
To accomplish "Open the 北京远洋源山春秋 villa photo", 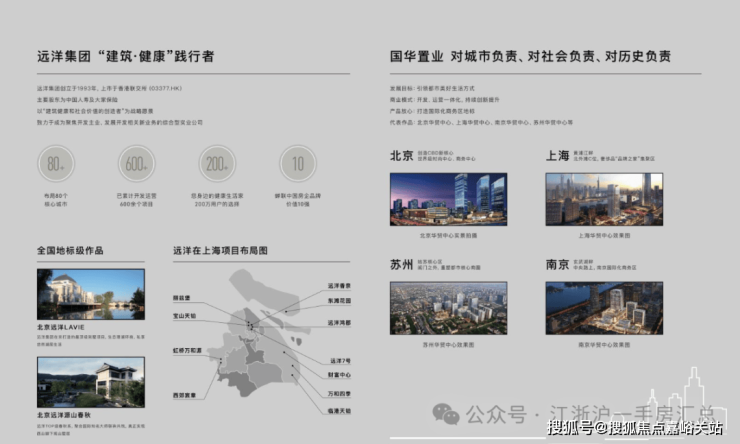I will pyautogui.click(x=91, y=382).
